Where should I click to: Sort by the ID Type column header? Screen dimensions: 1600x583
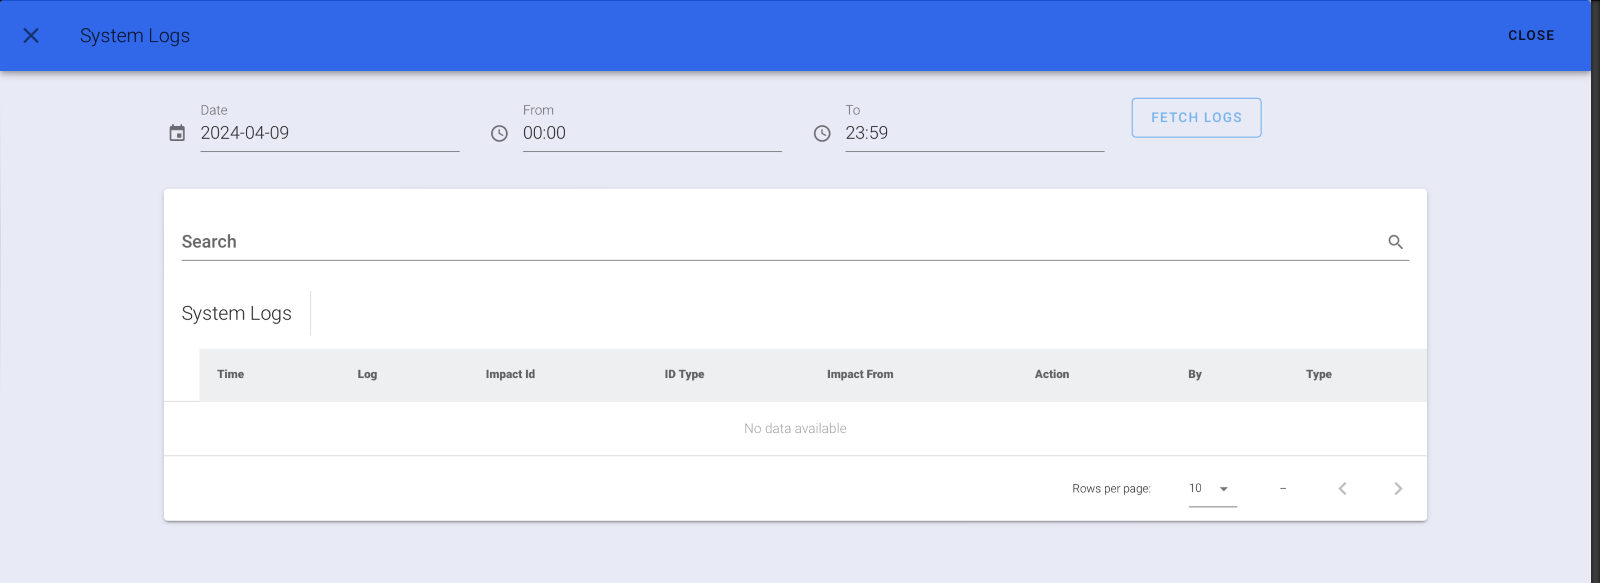tap(684, 374)
